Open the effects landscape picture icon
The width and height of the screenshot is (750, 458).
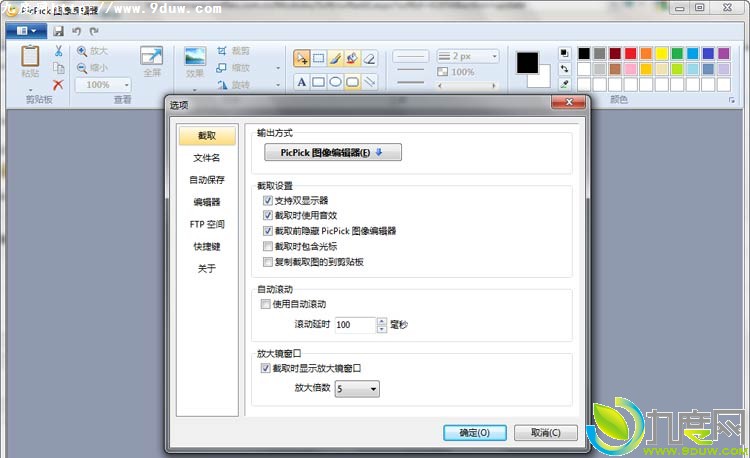point(195,56)
